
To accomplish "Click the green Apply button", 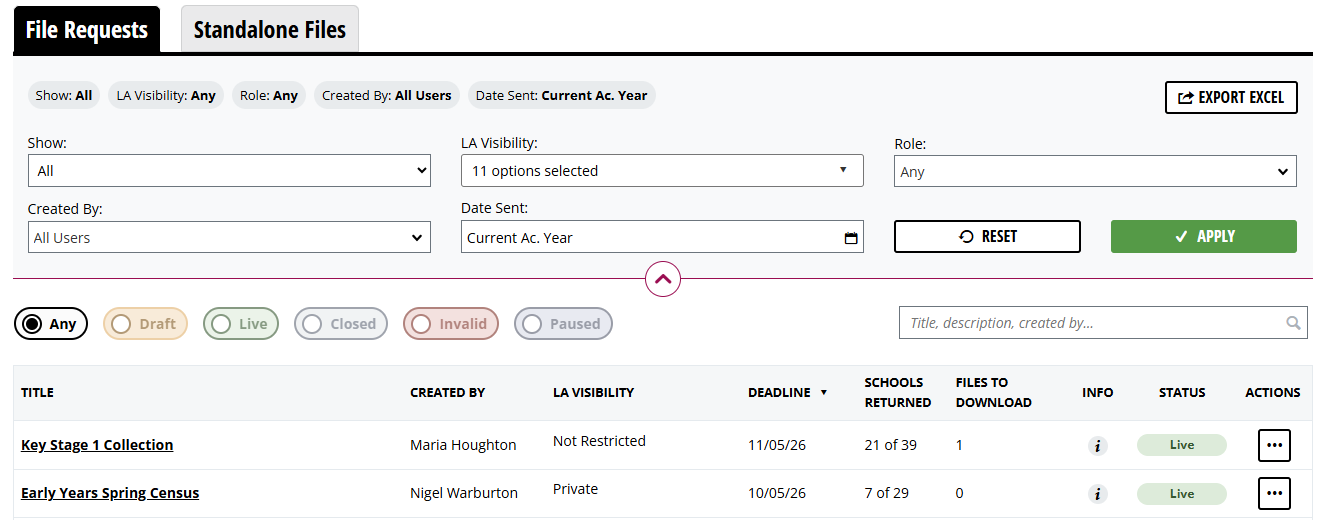I will [1204, 236].
